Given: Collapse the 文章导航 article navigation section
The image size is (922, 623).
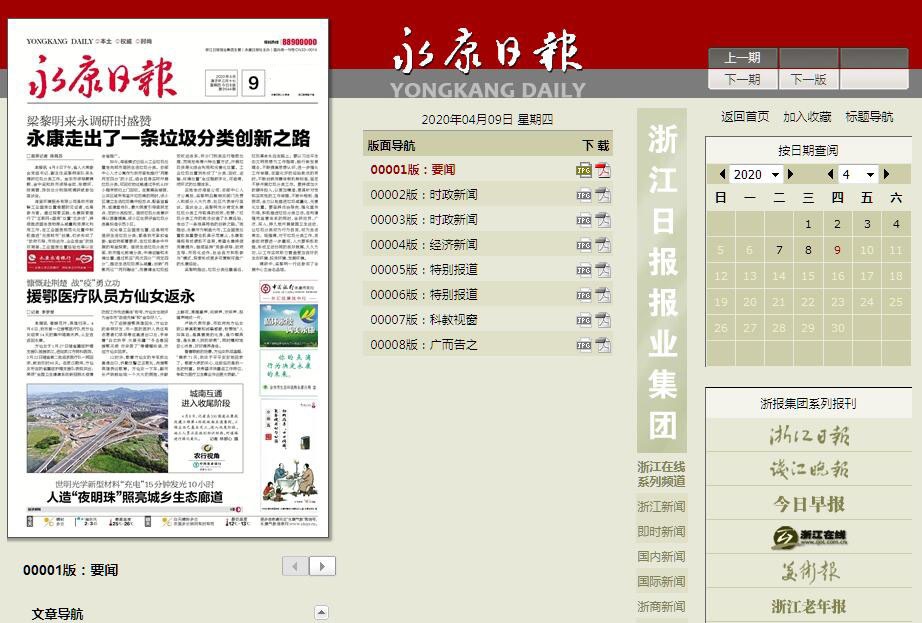Looking at the screenshot, I should pyautogui.click(x=321, y=612).
